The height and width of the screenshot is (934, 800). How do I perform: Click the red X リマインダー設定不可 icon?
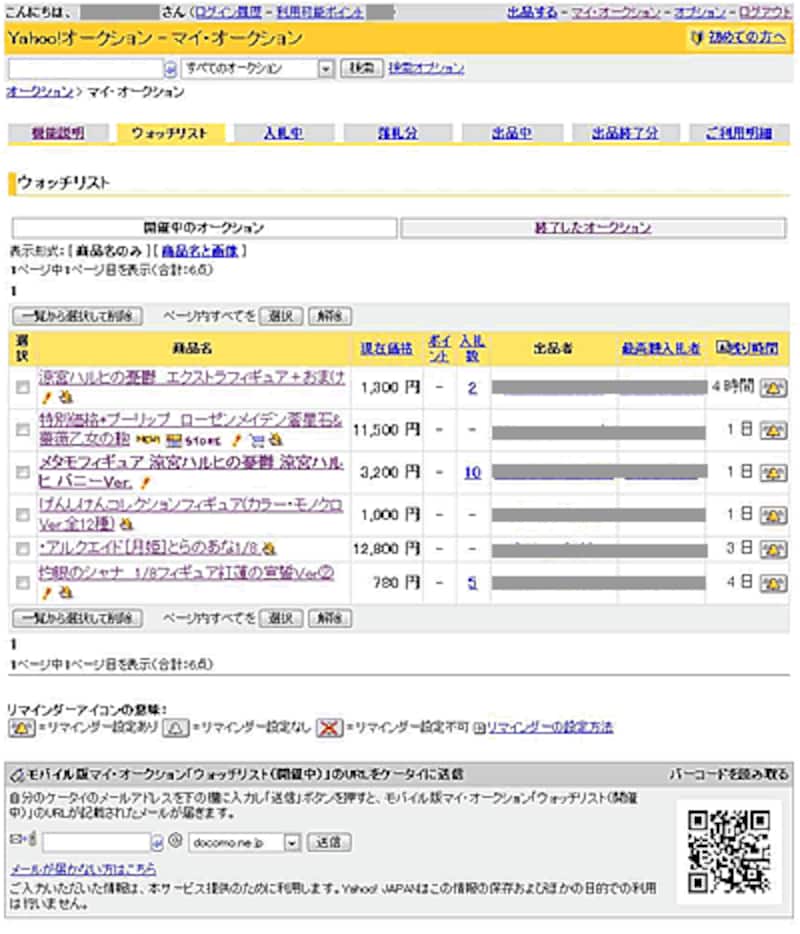(329, 727)
